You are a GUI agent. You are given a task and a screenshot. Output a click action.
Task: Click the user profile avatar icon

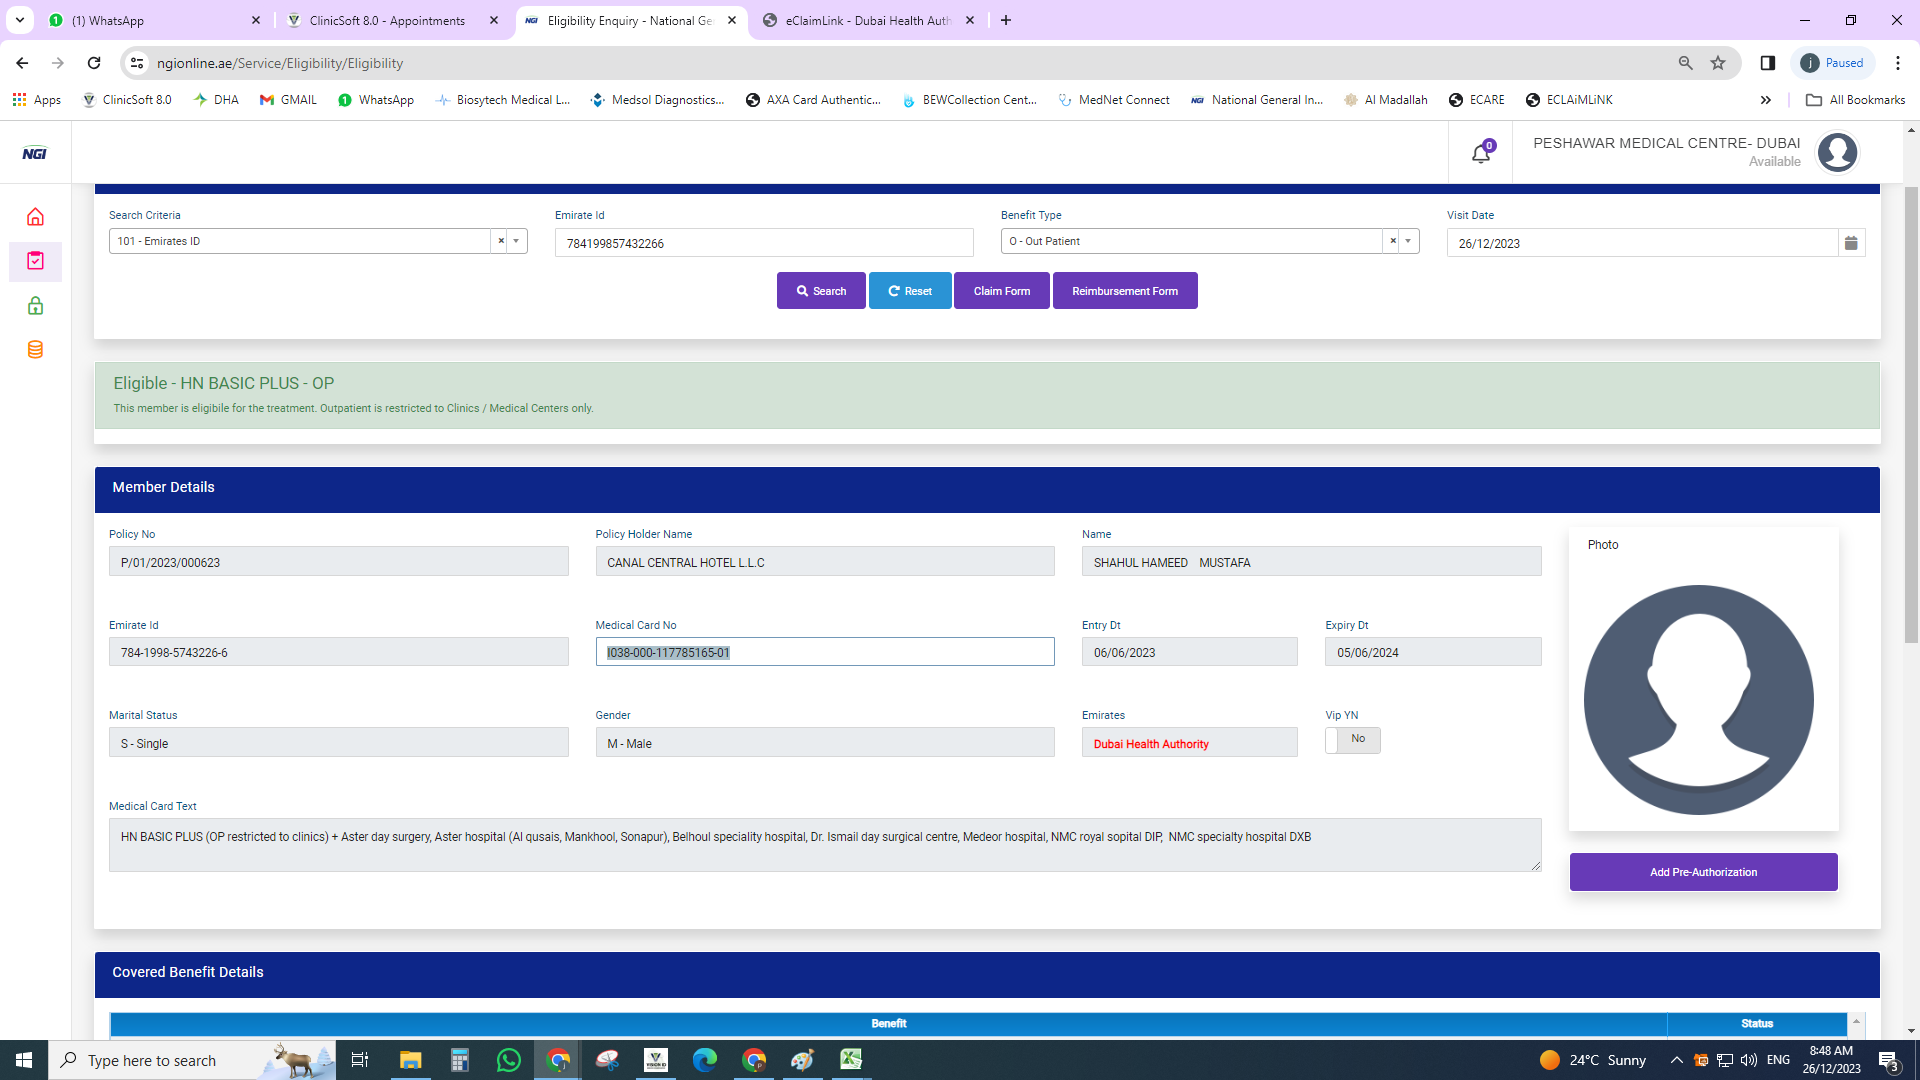coord(1837,152)
